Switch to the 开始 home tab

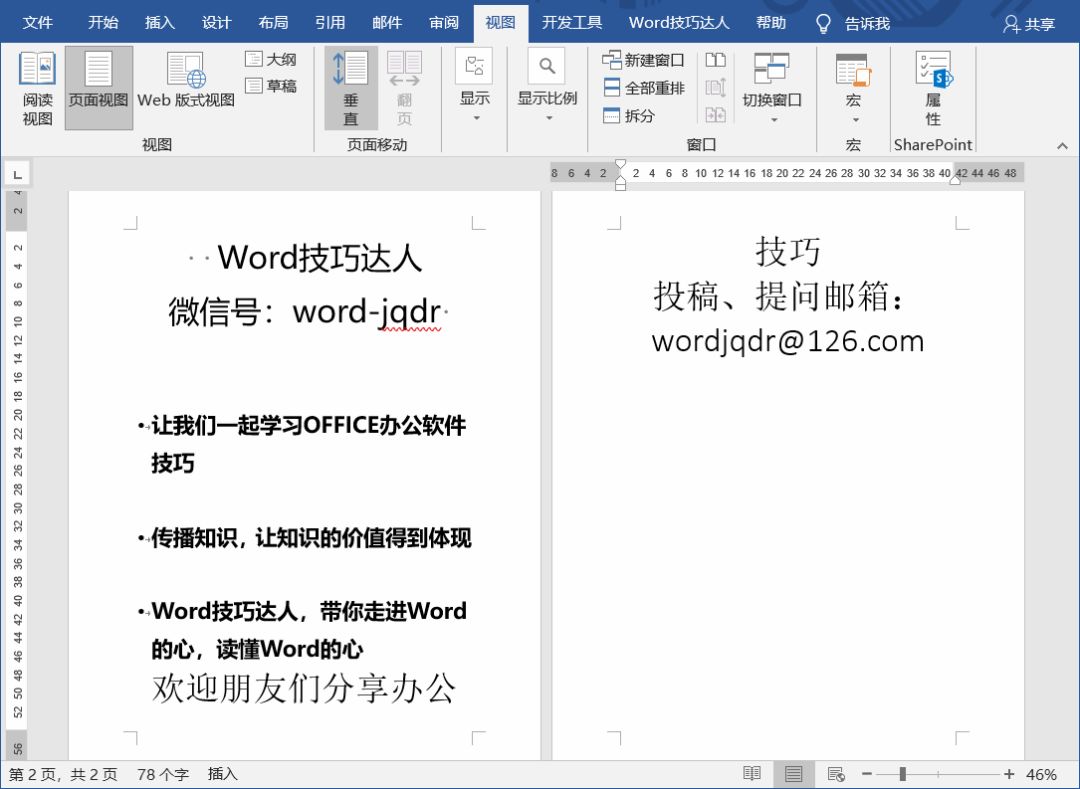(103, 23)
